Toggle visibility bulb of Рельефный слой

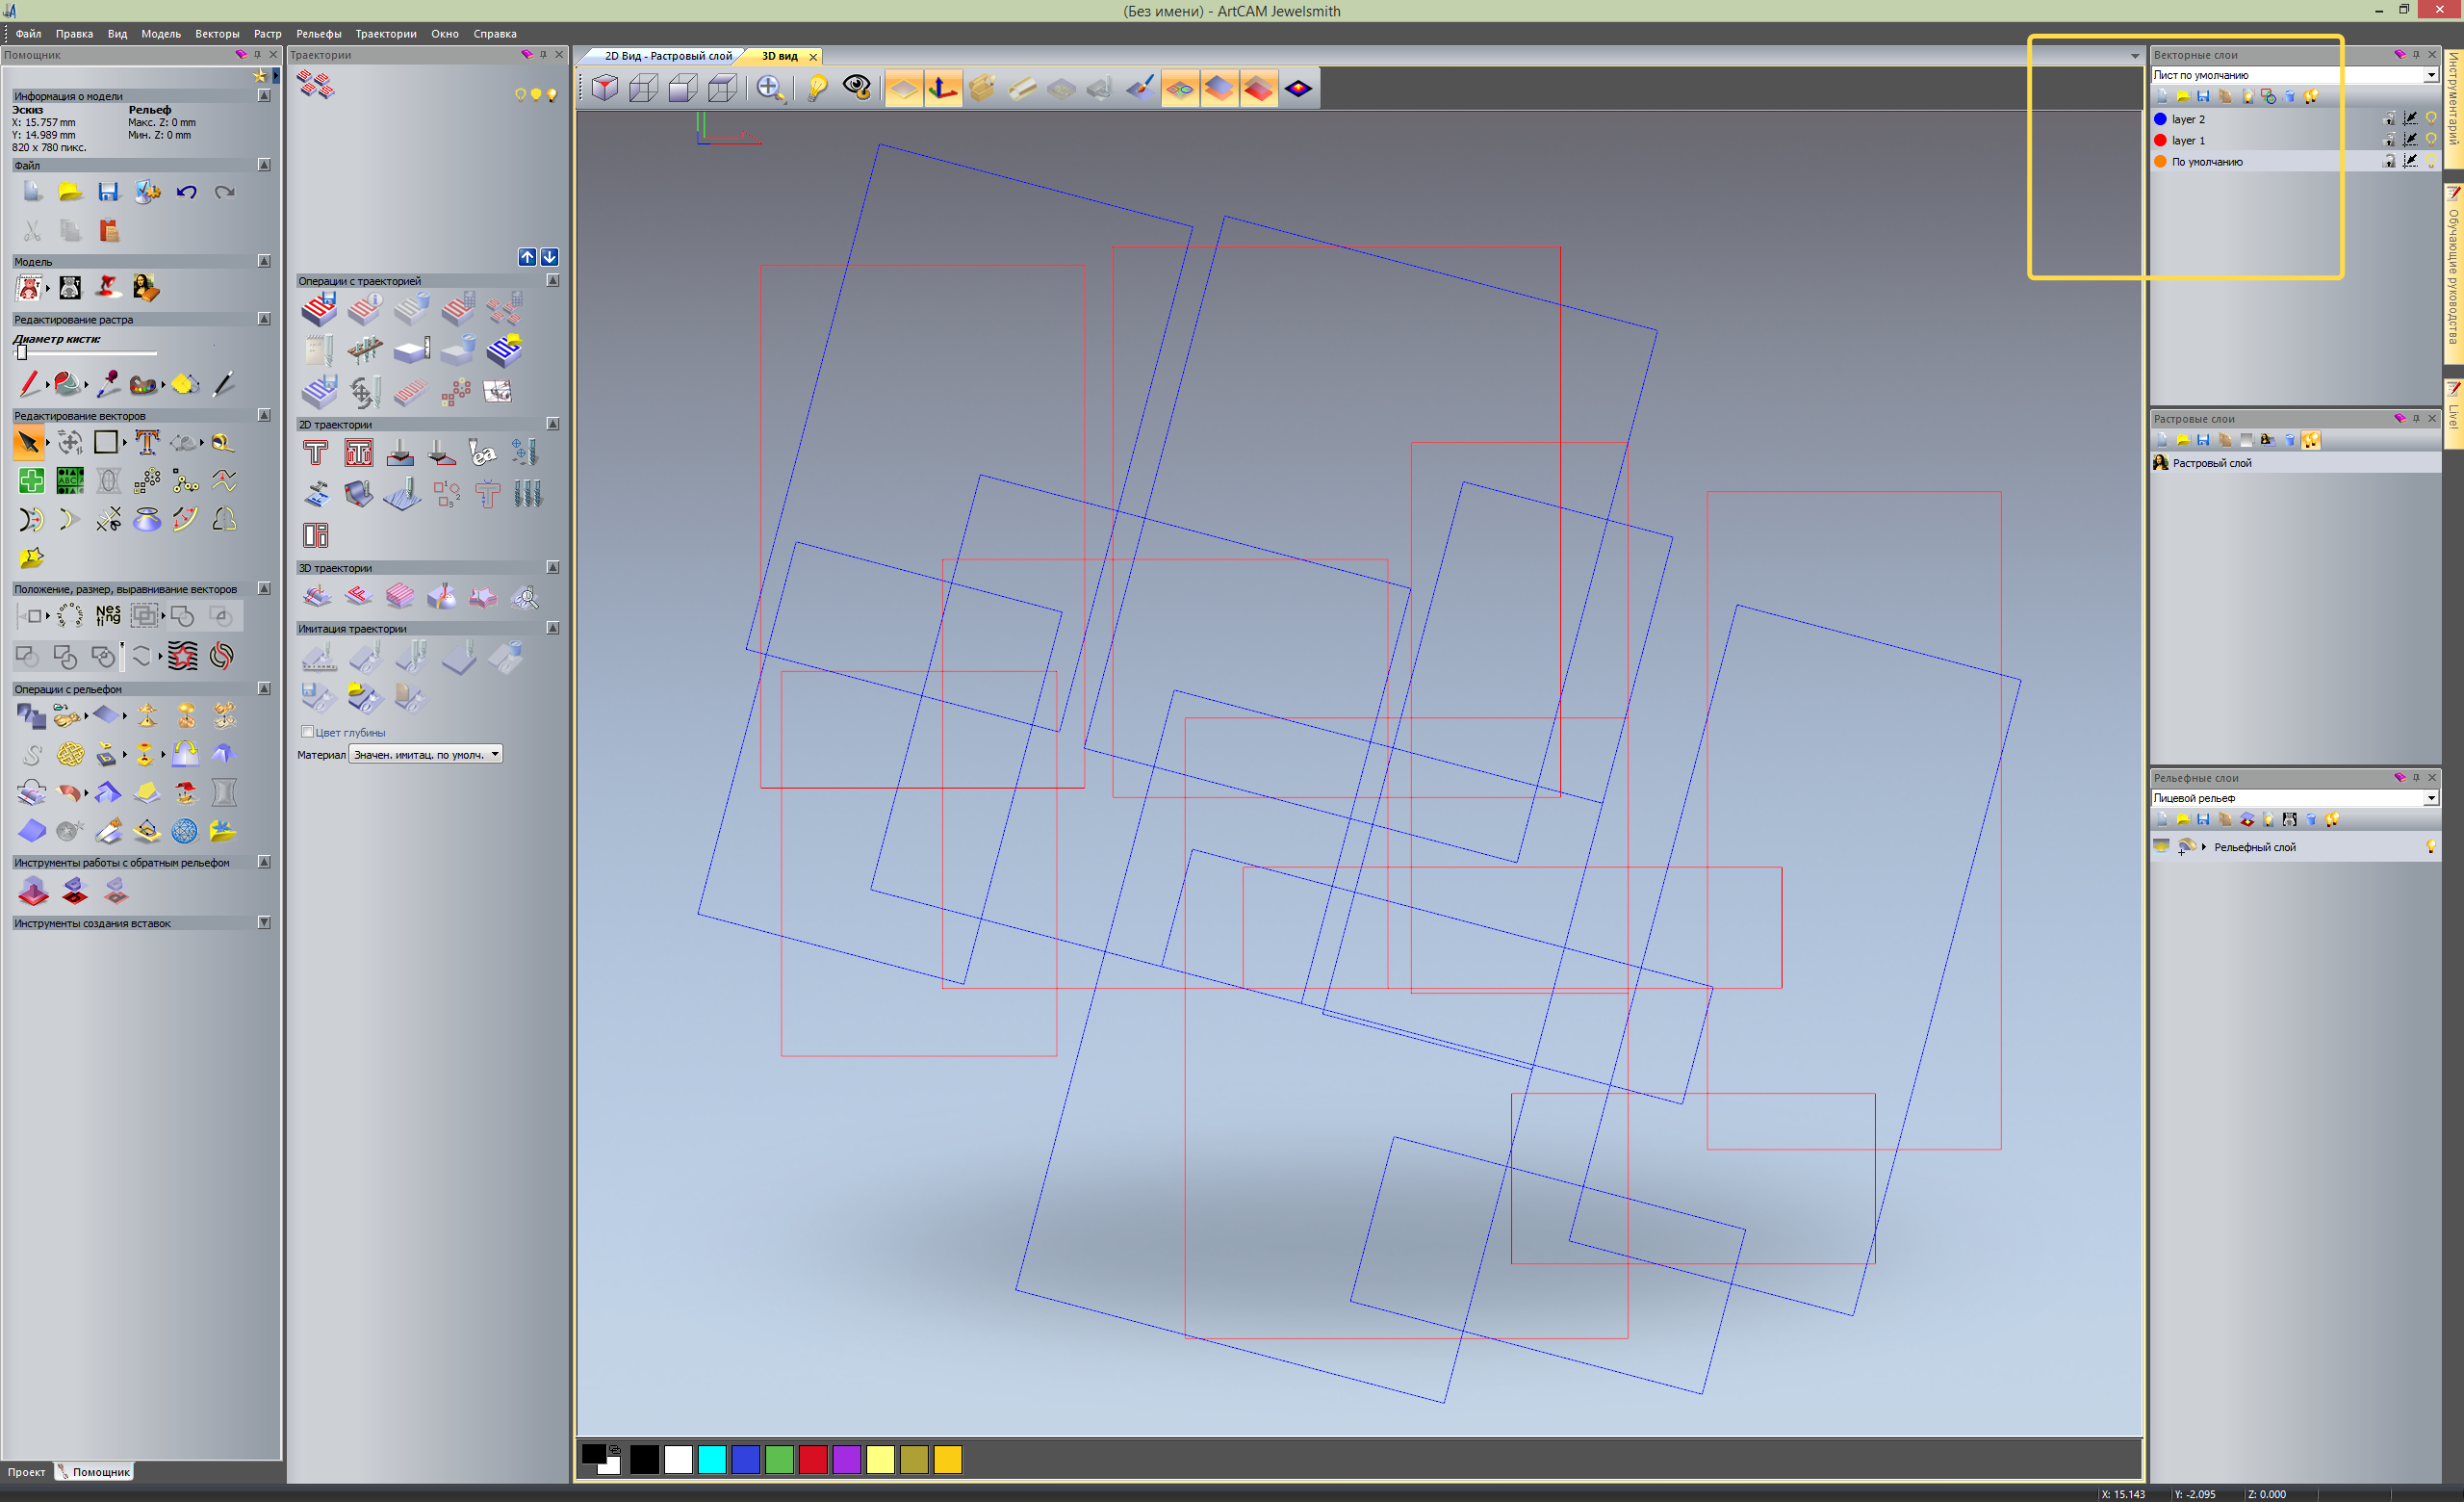2431,847
